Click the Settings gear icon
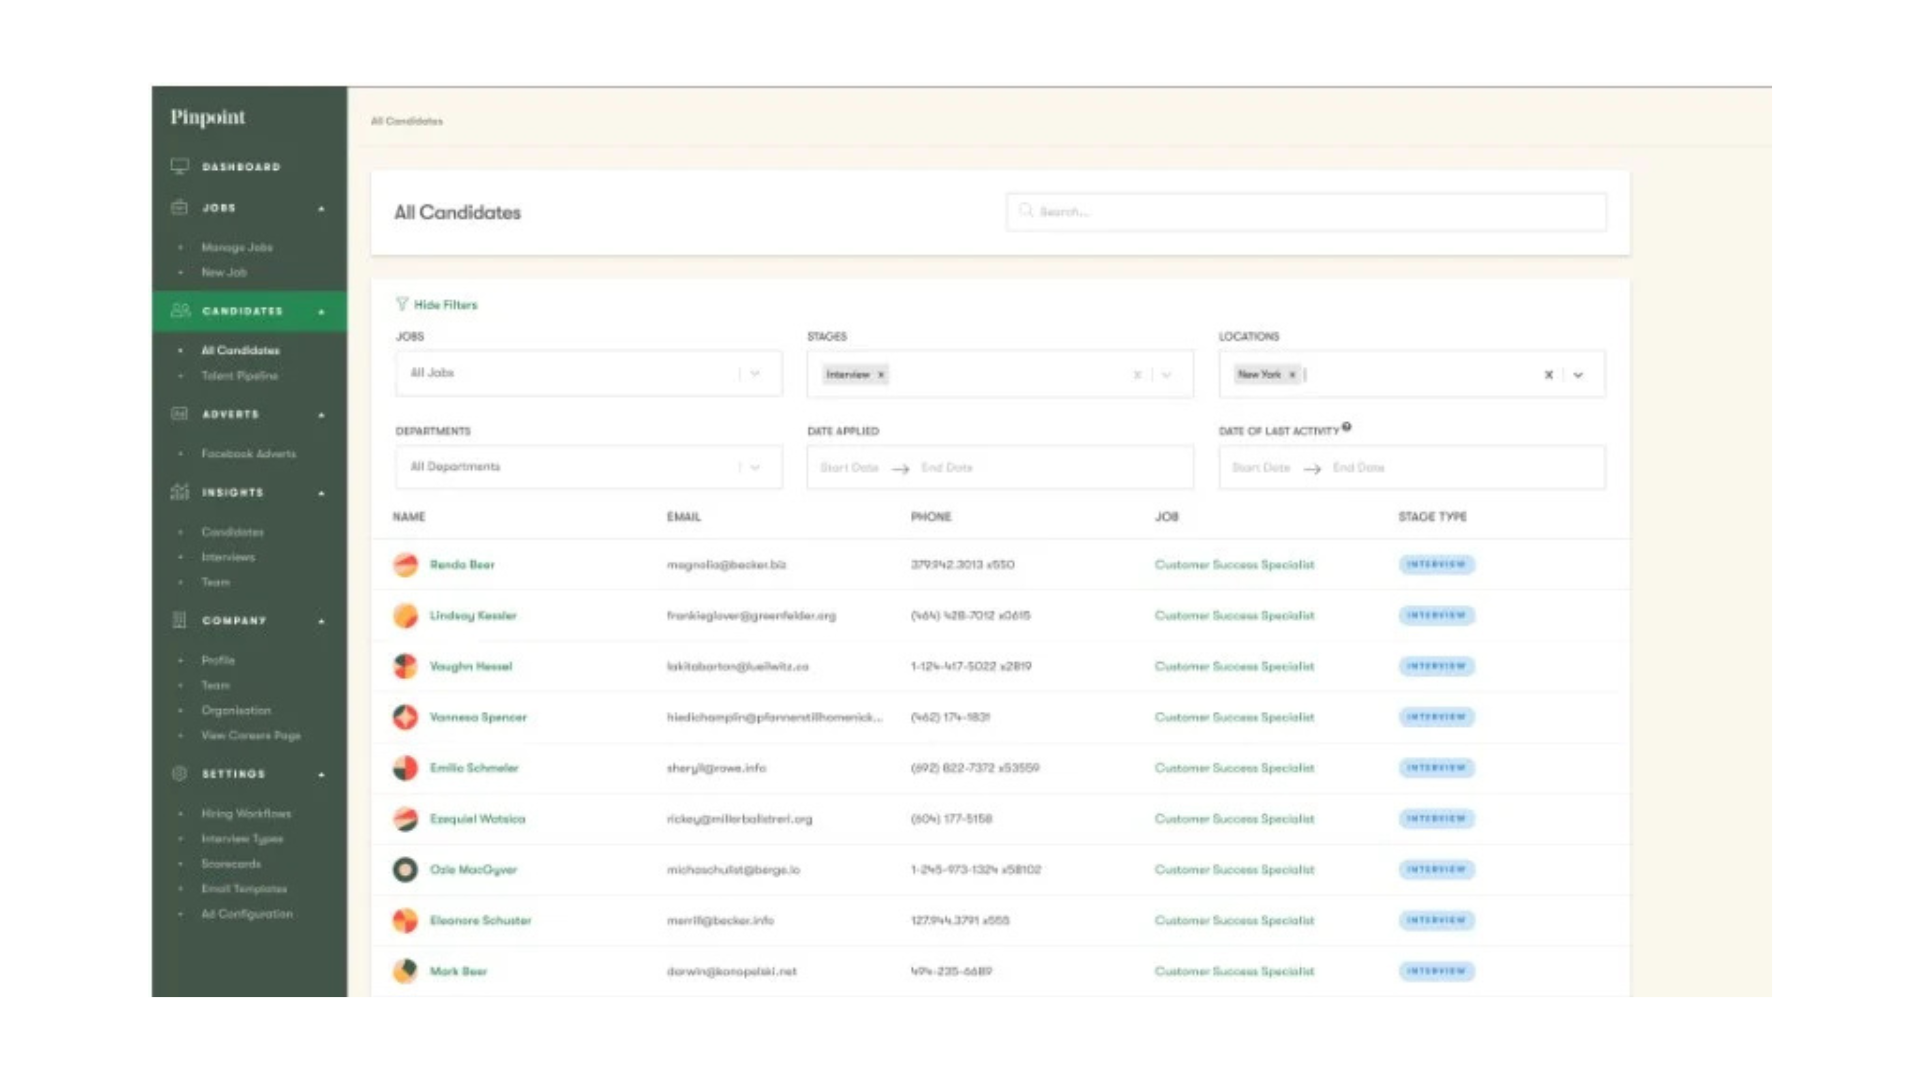The width and height of the screenshot is (1920, 1080). click(x=180, y=774)
